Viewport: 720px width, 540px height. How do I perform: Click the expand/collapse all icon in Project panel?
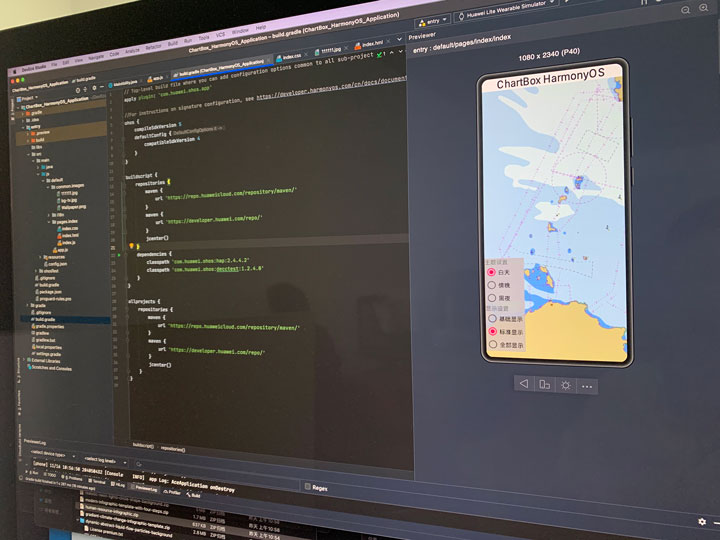pyautogui.click(x=85, y=89)
